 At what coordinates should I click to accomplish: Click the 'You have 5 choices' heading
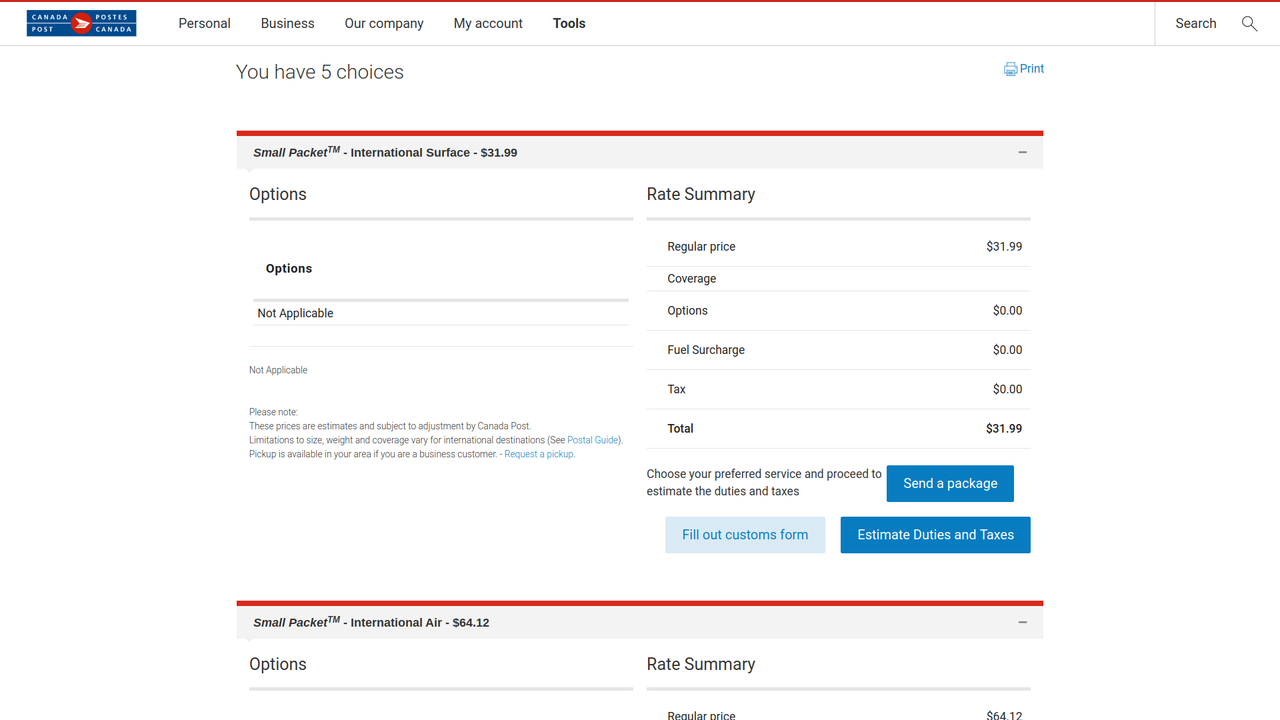pos(320,72)
